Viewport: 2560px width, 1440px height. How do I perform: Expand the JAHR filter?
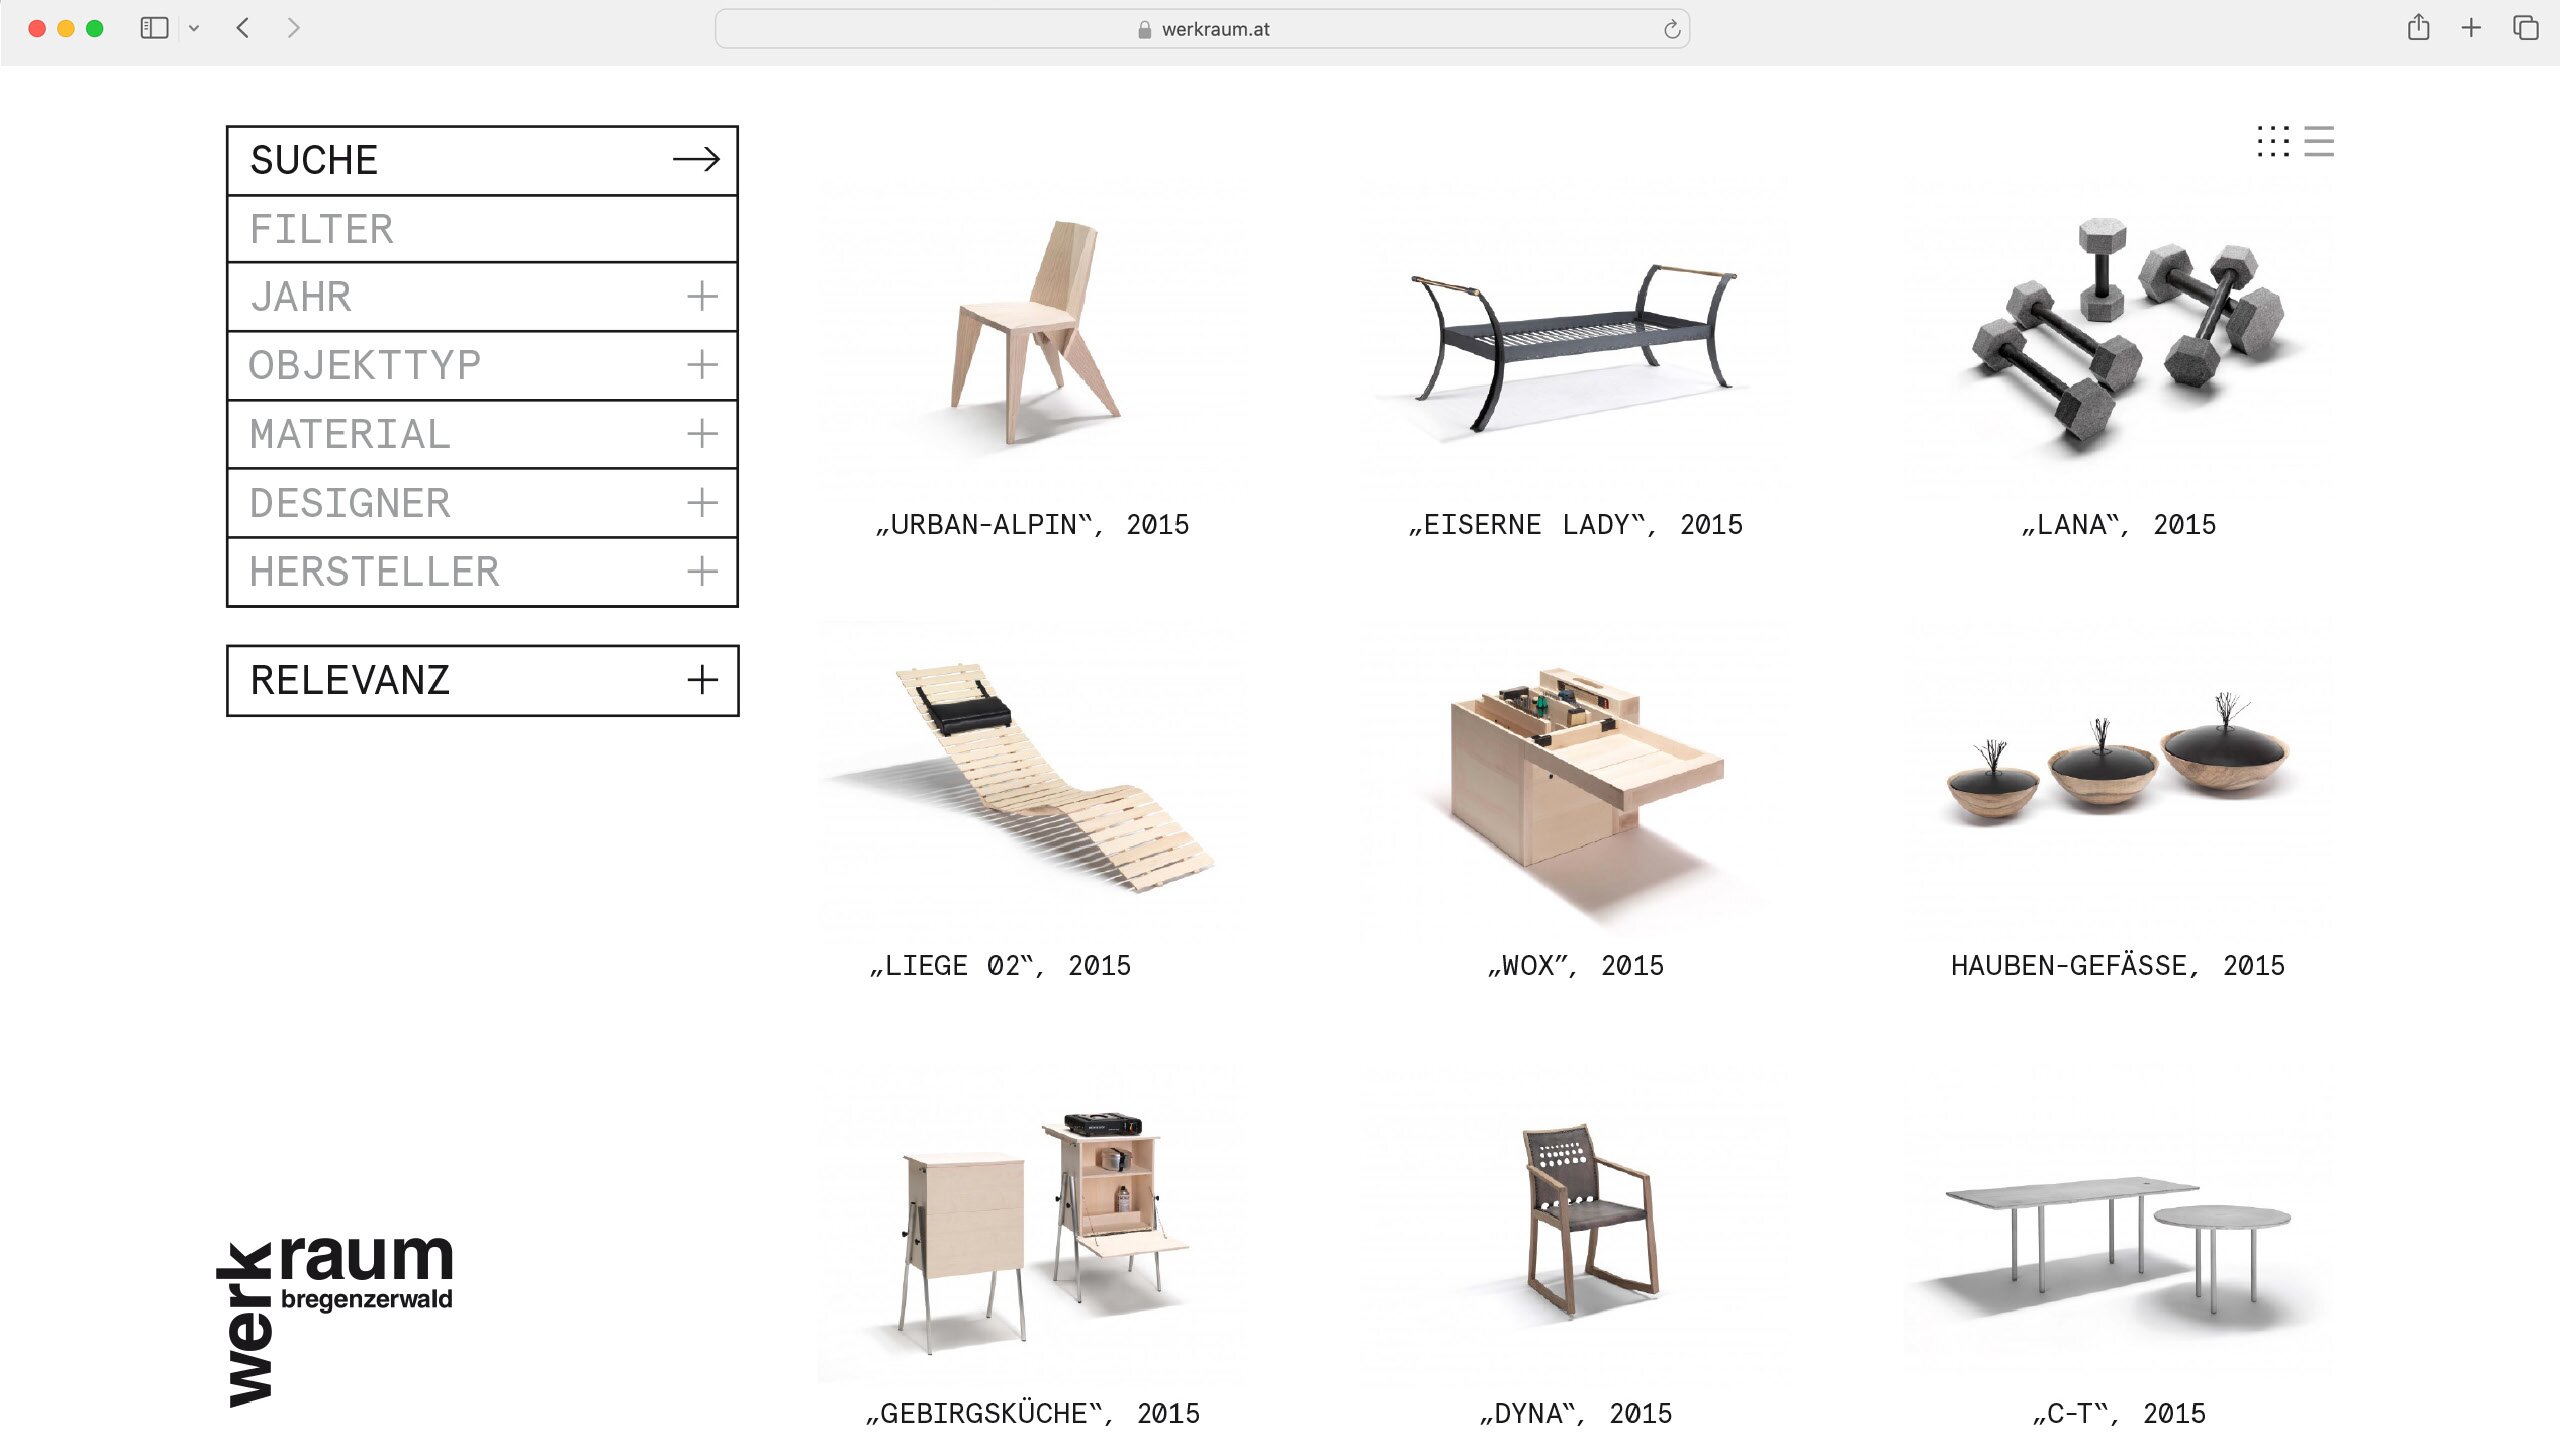coord(702,296)
